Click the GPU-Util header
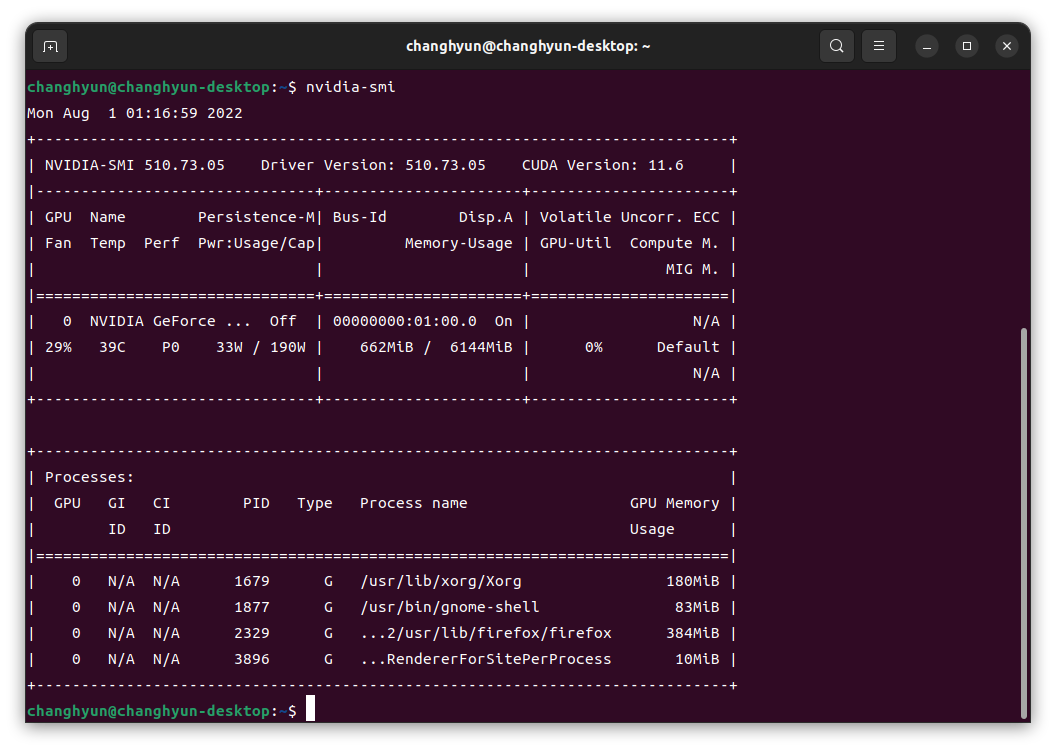 (576, 243)
